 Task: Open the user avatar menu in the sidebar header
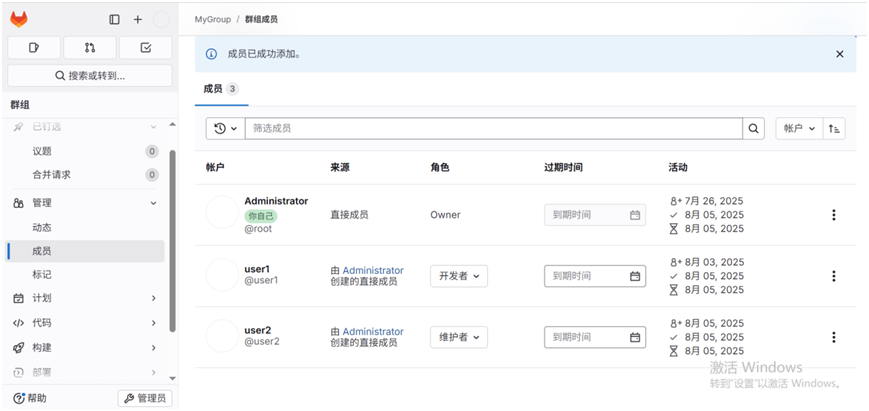tap(161, 19)
